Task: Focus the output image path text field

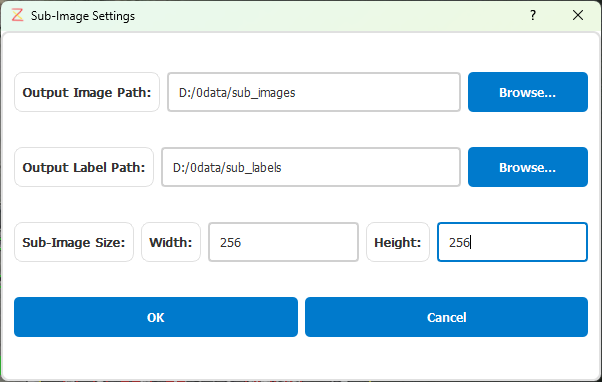Action: click(314, 92)
